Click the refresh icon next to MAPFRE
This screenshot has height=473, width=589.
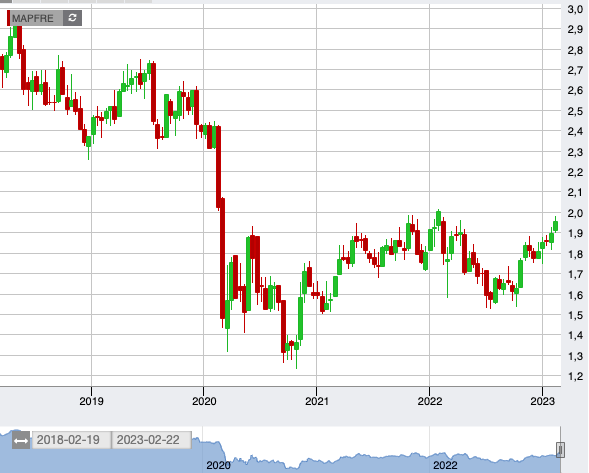tap(72, 18)
